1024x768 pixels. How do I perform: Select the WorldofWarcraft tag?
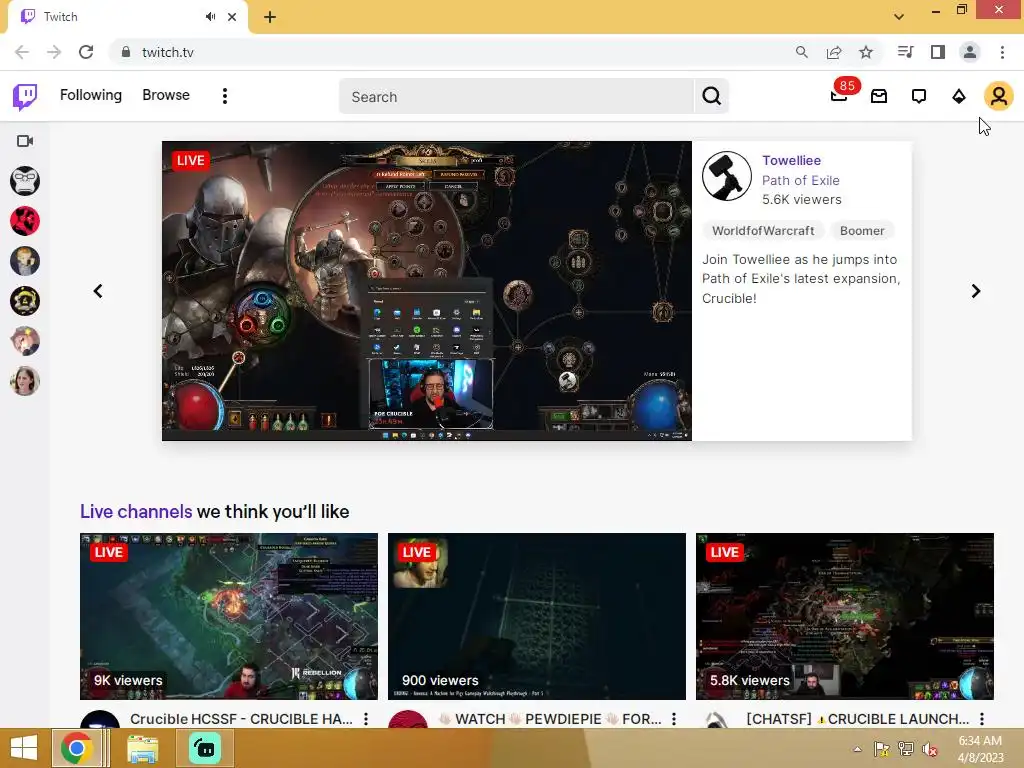(763, 231)
